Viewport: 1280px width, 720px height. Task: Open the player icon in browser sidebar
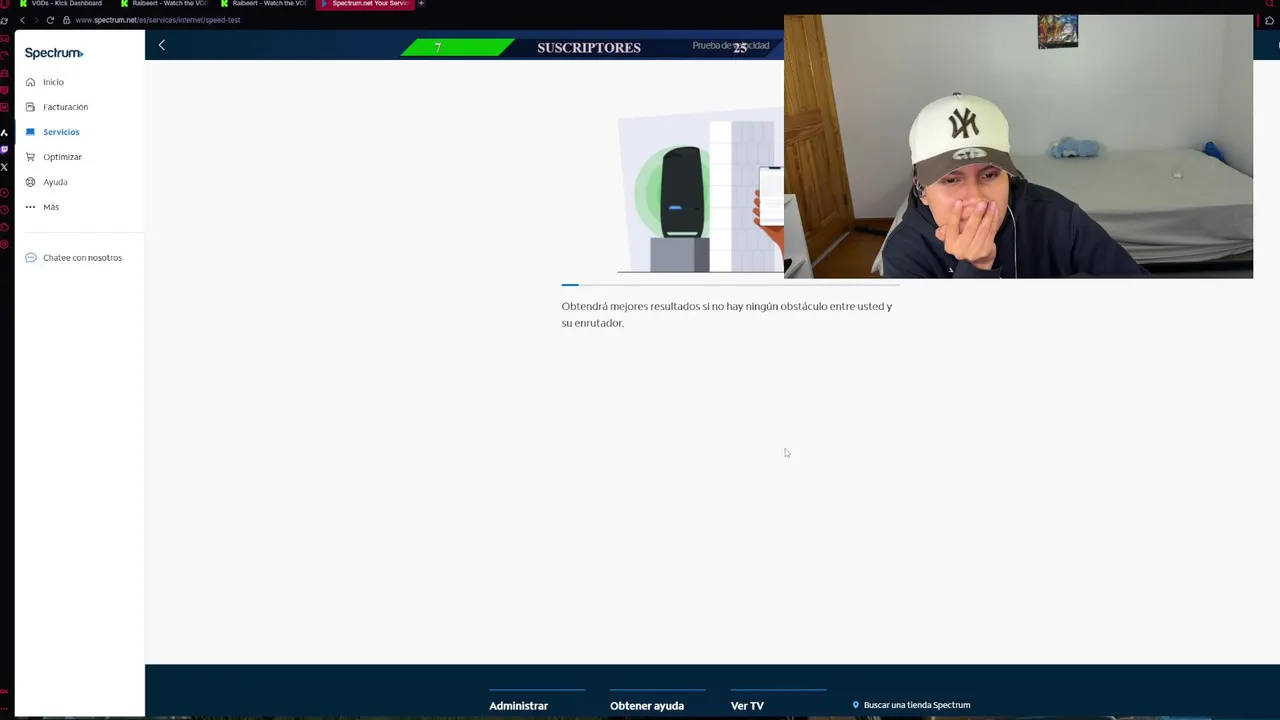pyautogui.click(x=4, y=192)
